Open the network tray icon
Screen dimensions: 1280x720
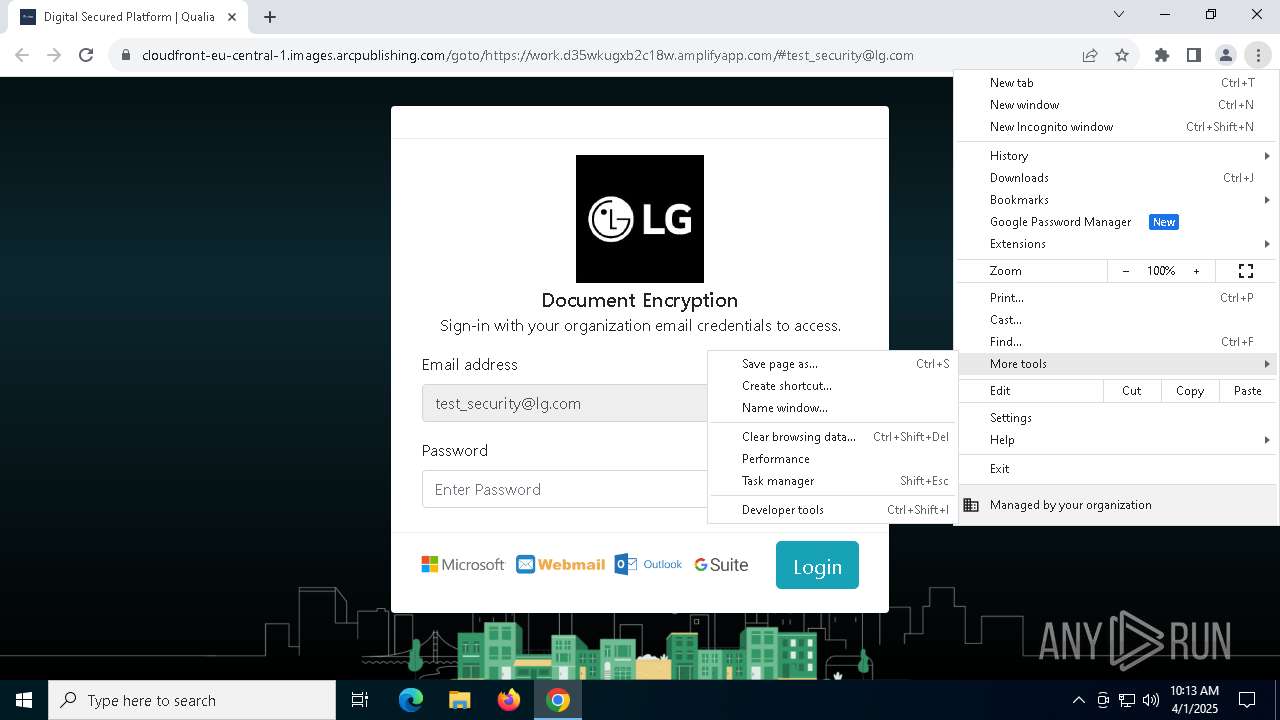[1127, 700]
